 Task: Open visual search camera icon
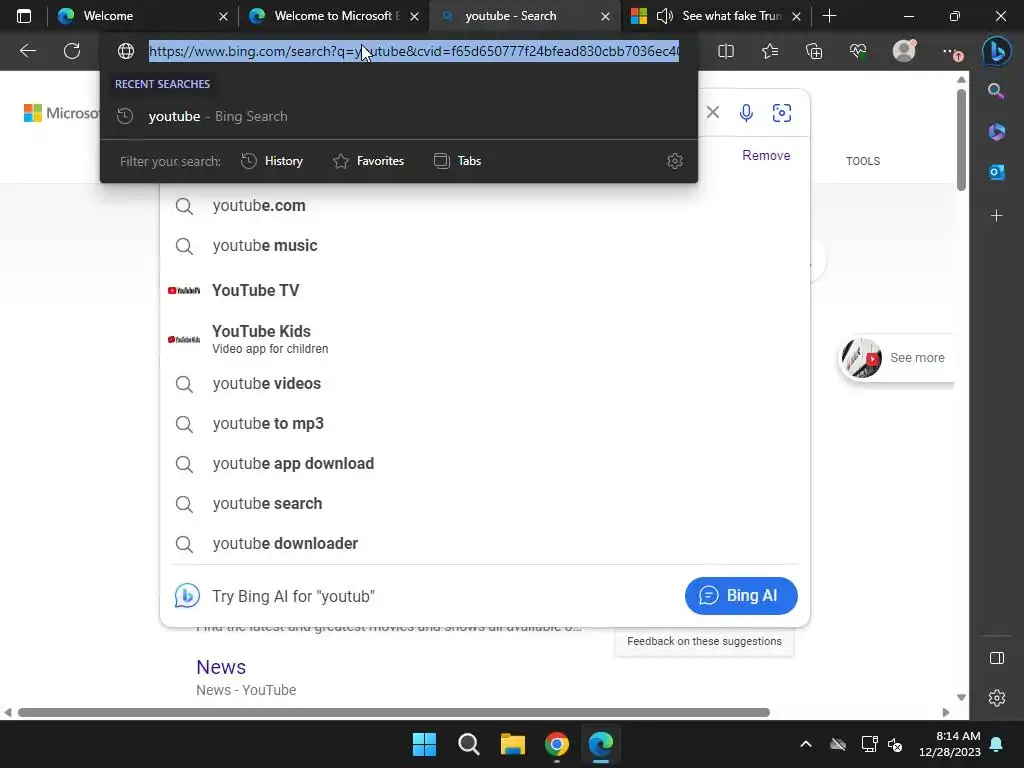tap(782, 112)
